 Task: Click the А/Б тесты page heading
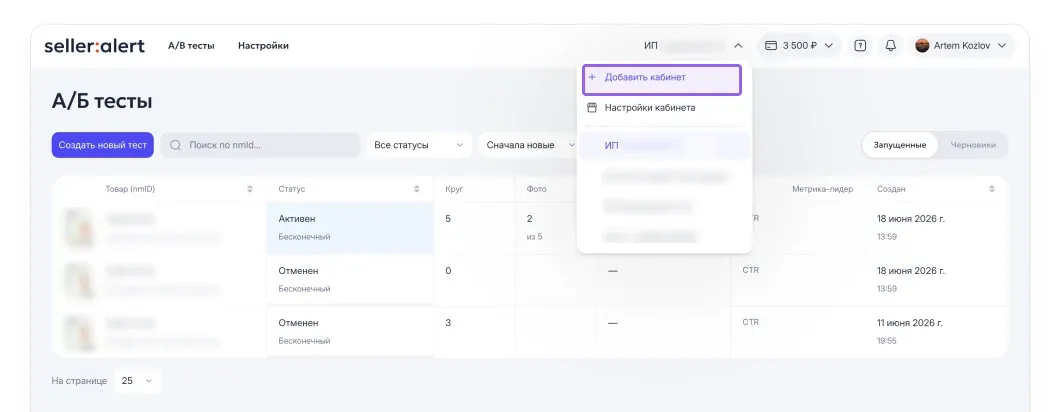(x=102, y=101)
